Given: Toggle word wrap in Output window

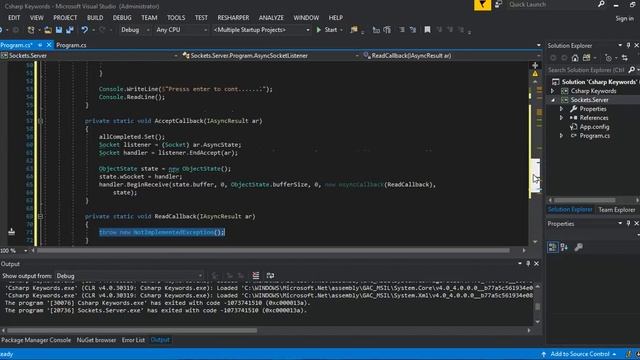Looking at the screenshot, I should point(270,276).
